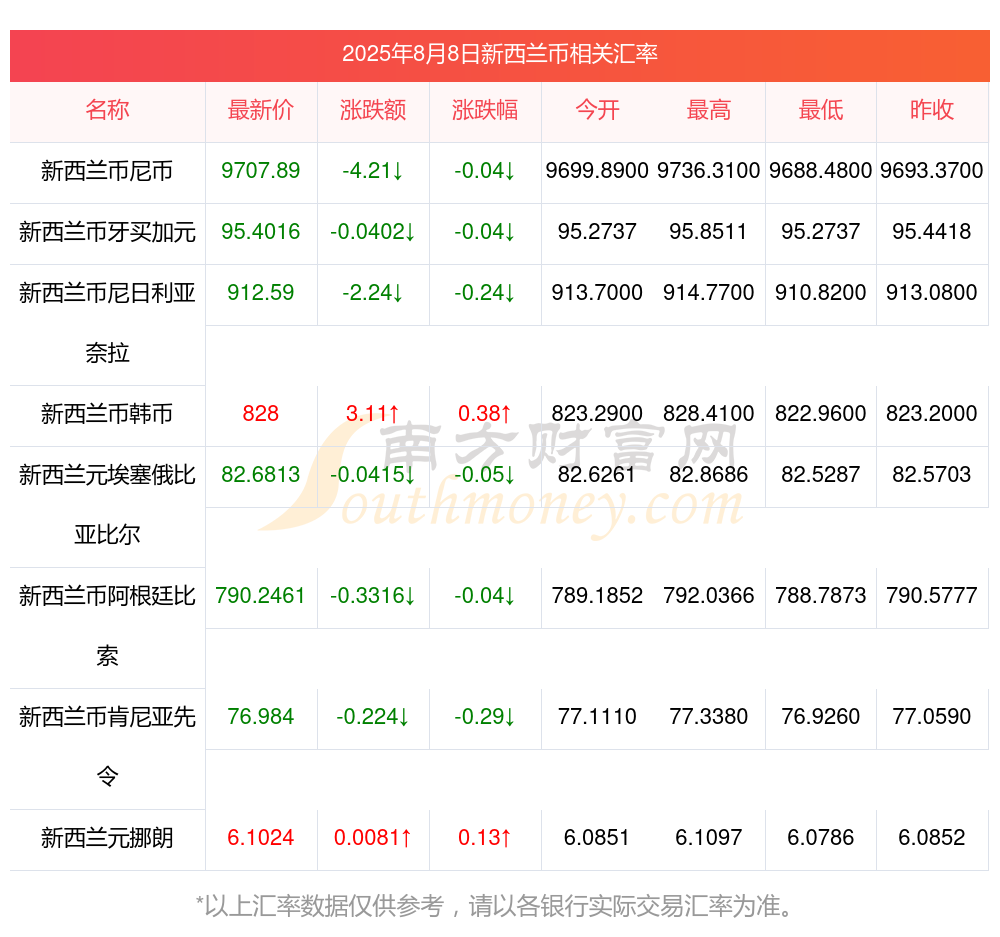Click previous close 9693.3700

(932, 170)
